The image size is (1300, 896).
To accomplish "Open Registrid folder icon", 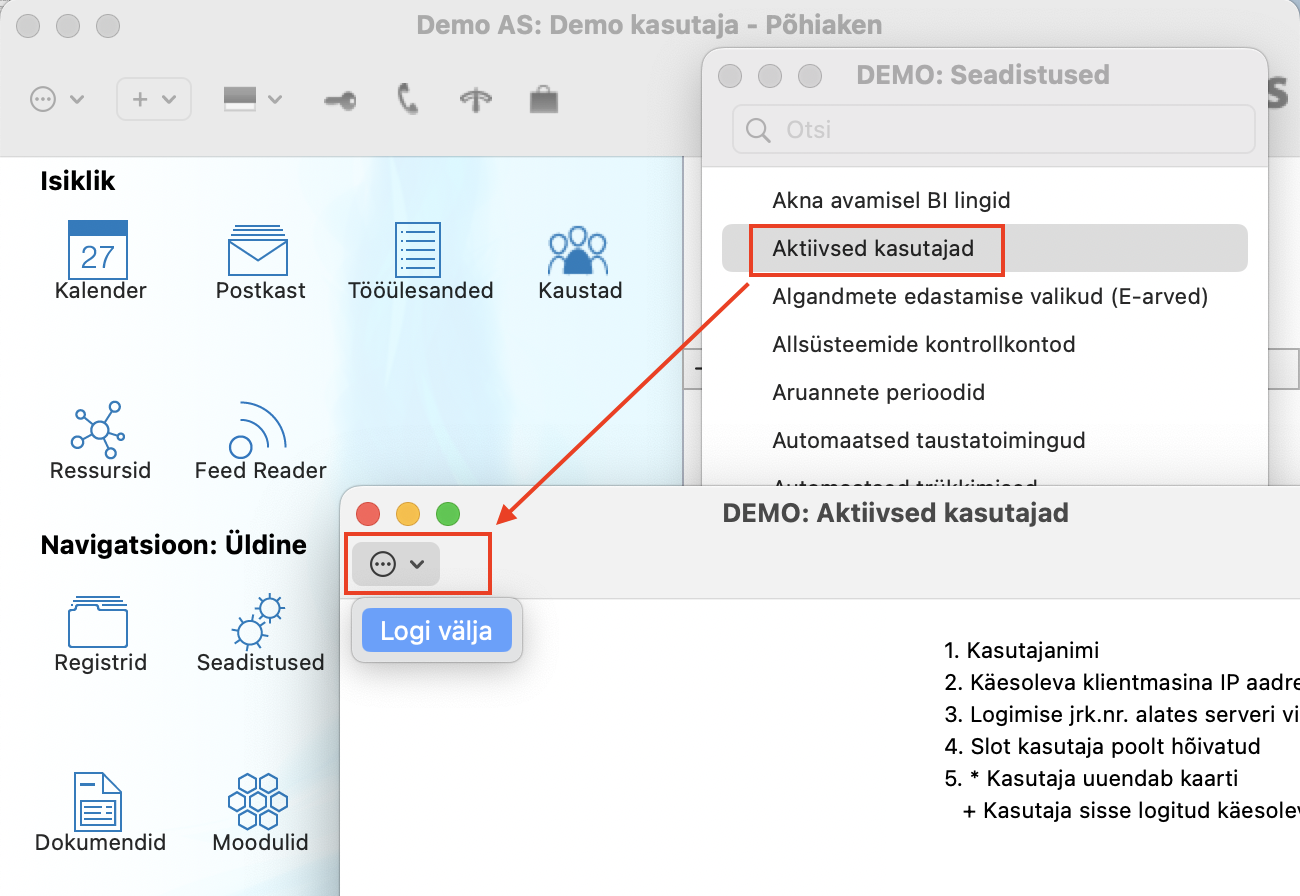I will click(x=98, y=622).
